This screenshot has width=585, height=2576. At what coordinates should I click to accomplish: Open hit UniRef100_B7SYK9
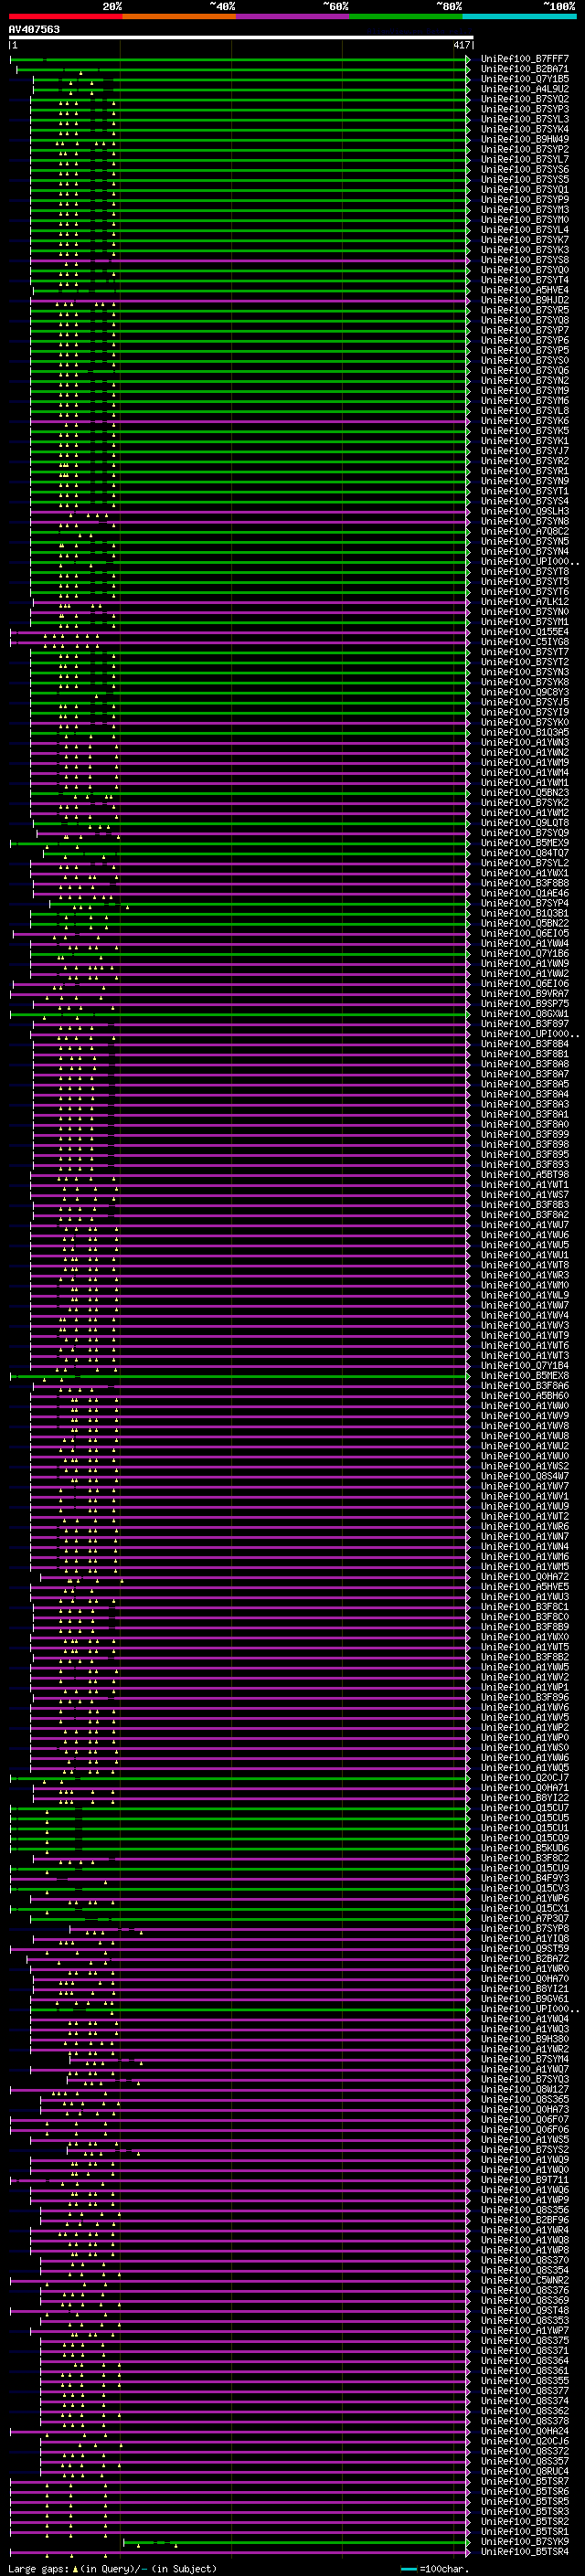(524, 2541)
